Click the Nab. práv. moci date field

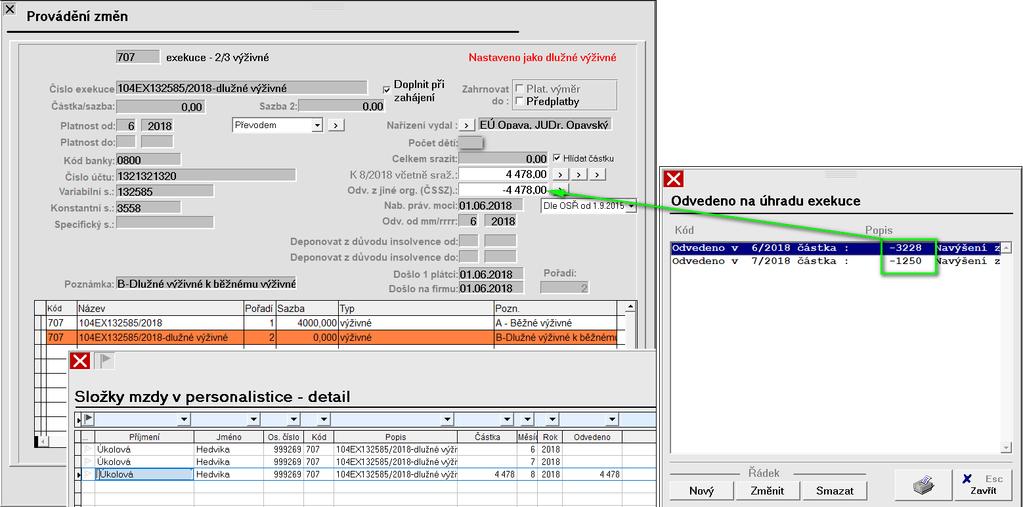[x=491, y=206]
